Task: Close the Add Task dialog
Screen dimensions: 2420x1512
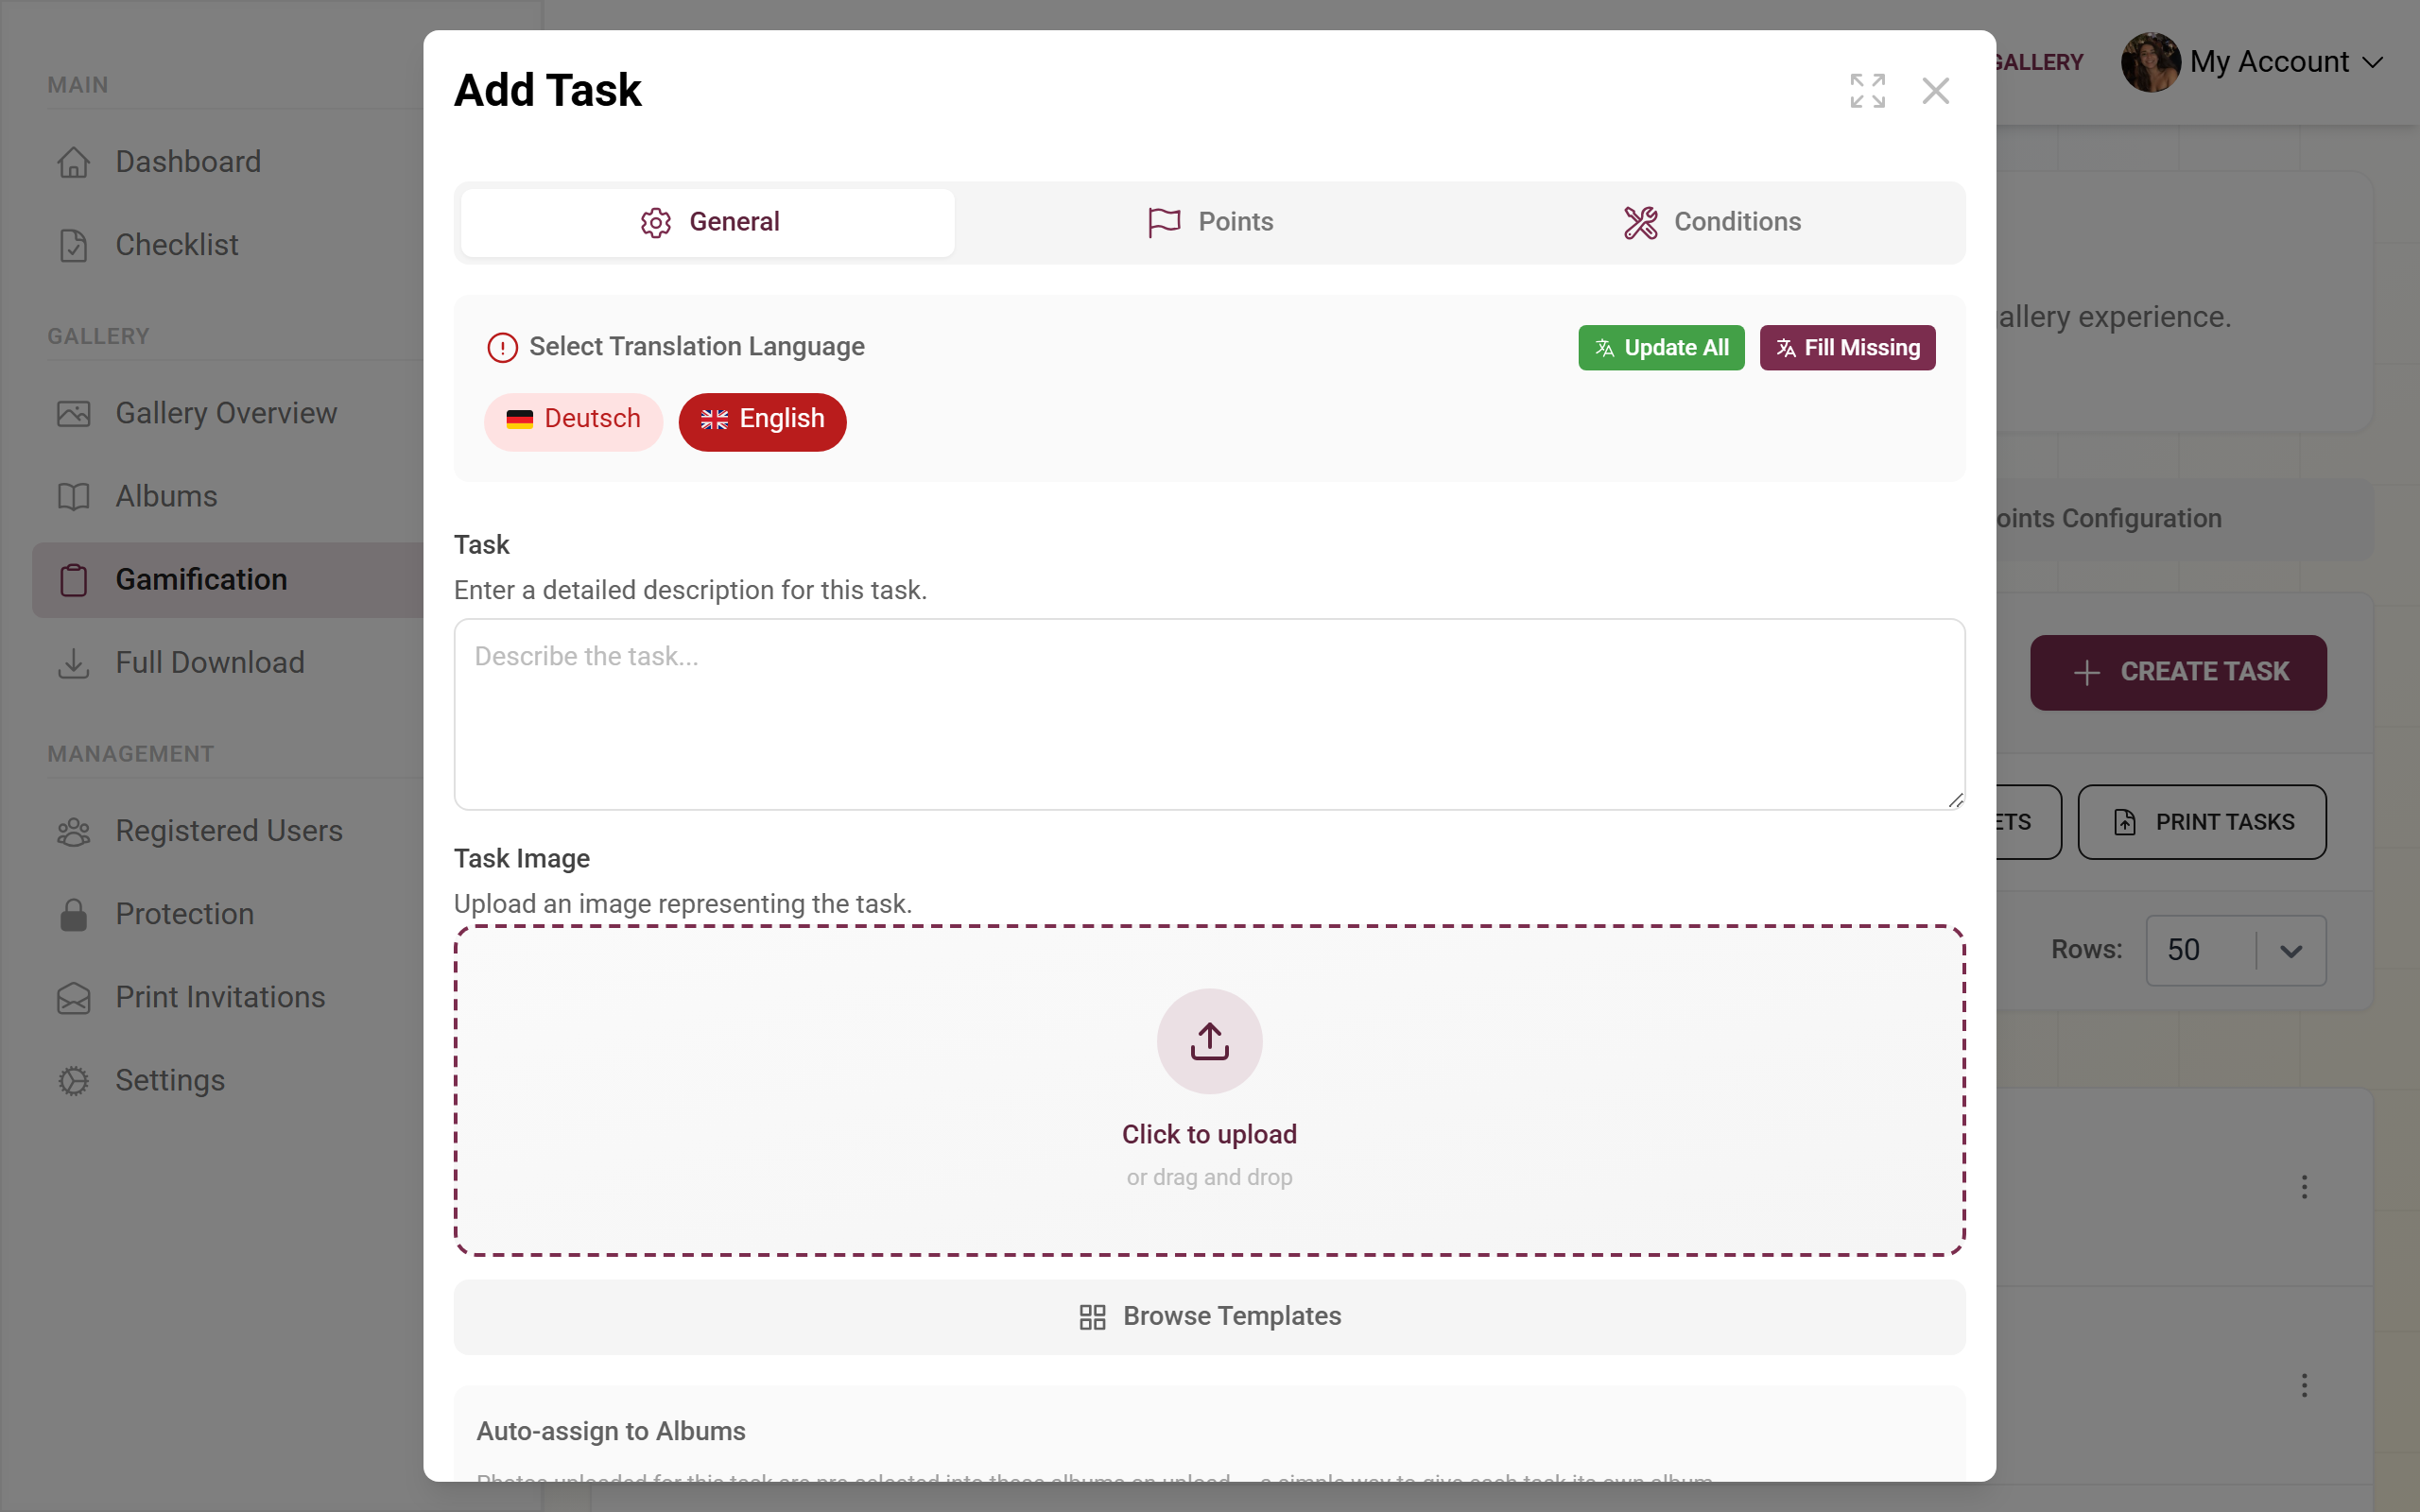Action: (1935, 91)
